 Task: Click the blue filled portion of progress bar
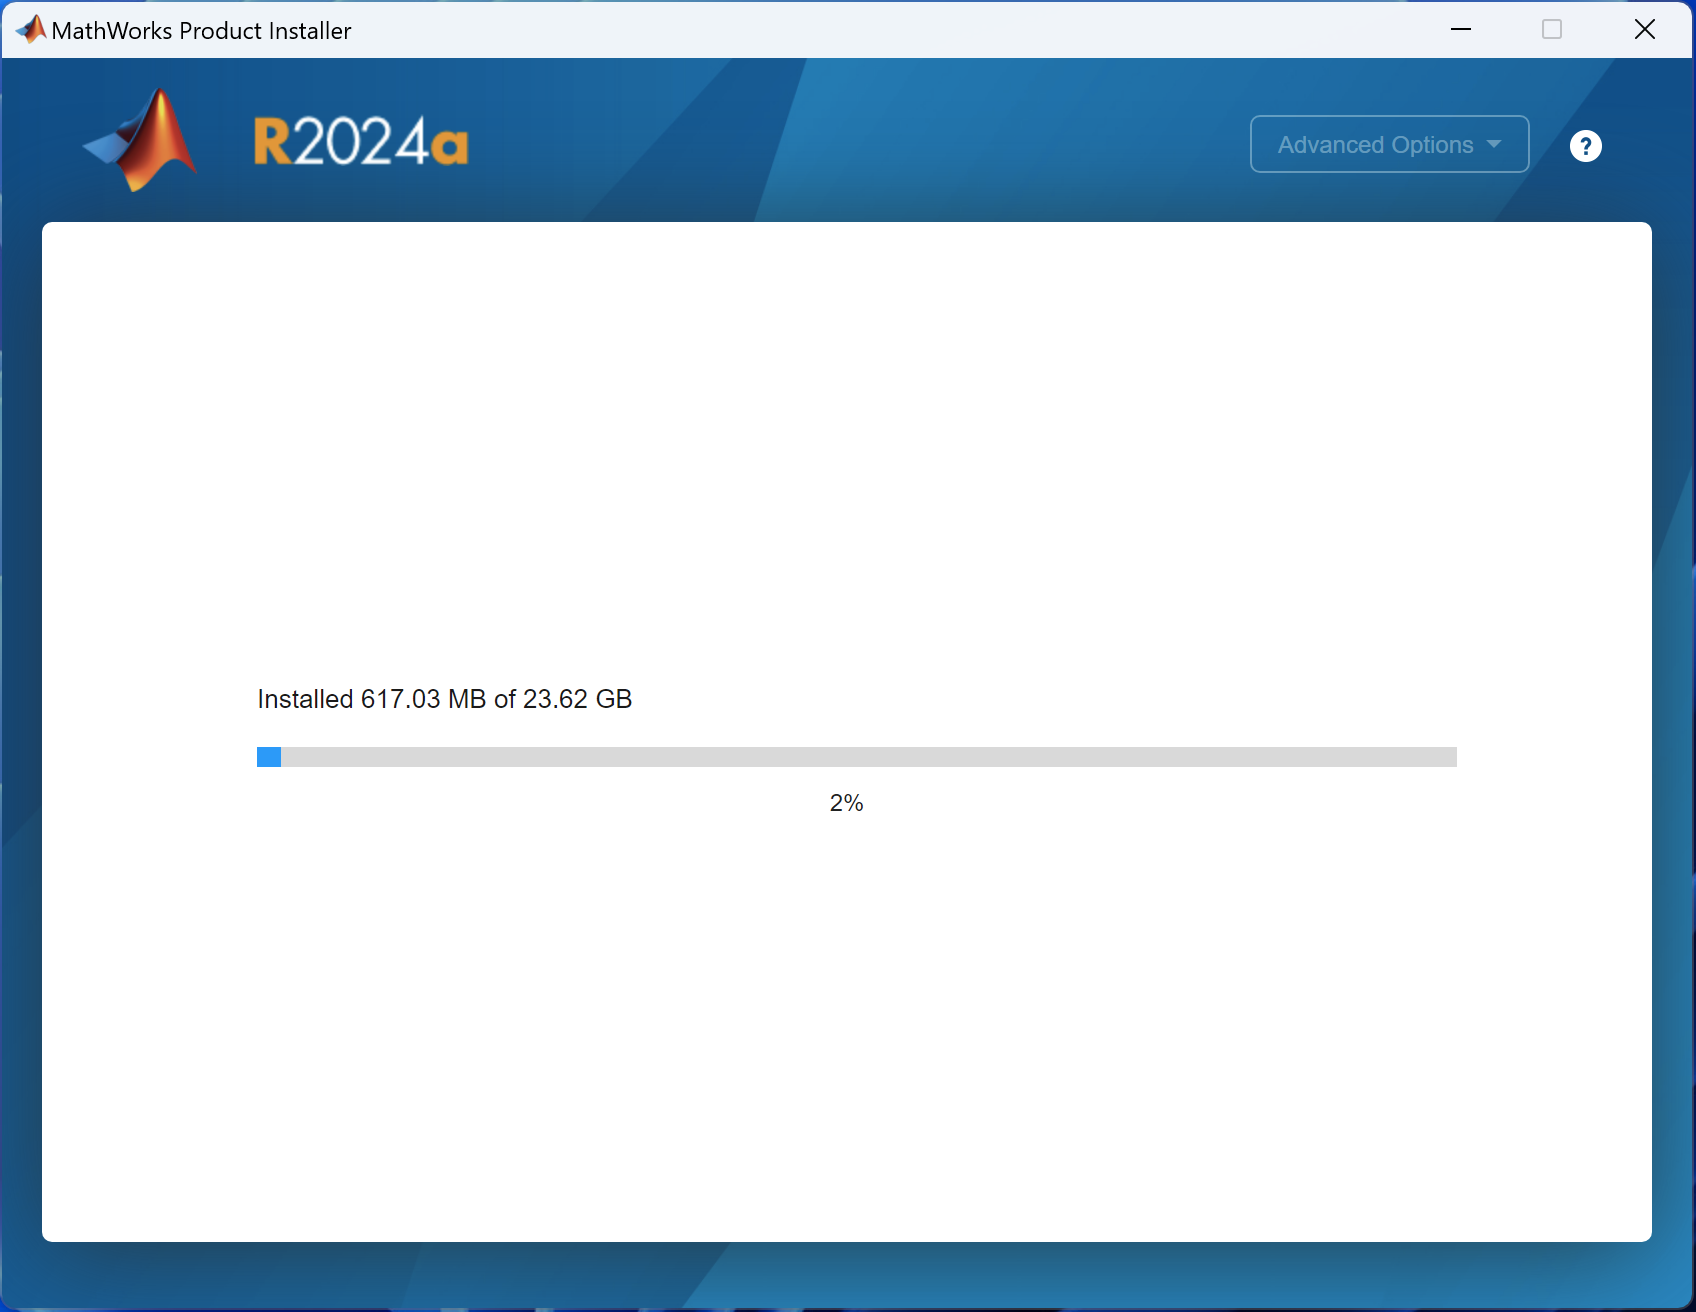(269, 757)
